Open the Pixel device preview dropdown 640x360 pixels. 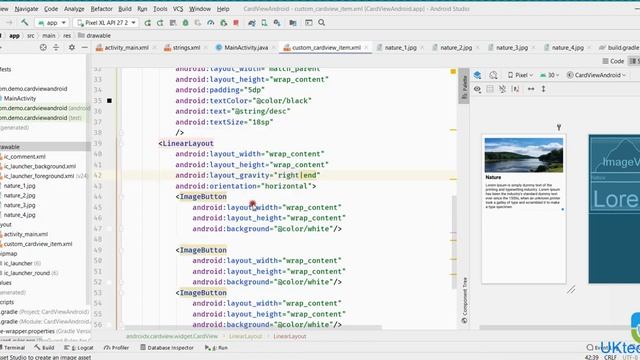click(x=520, y=75)
